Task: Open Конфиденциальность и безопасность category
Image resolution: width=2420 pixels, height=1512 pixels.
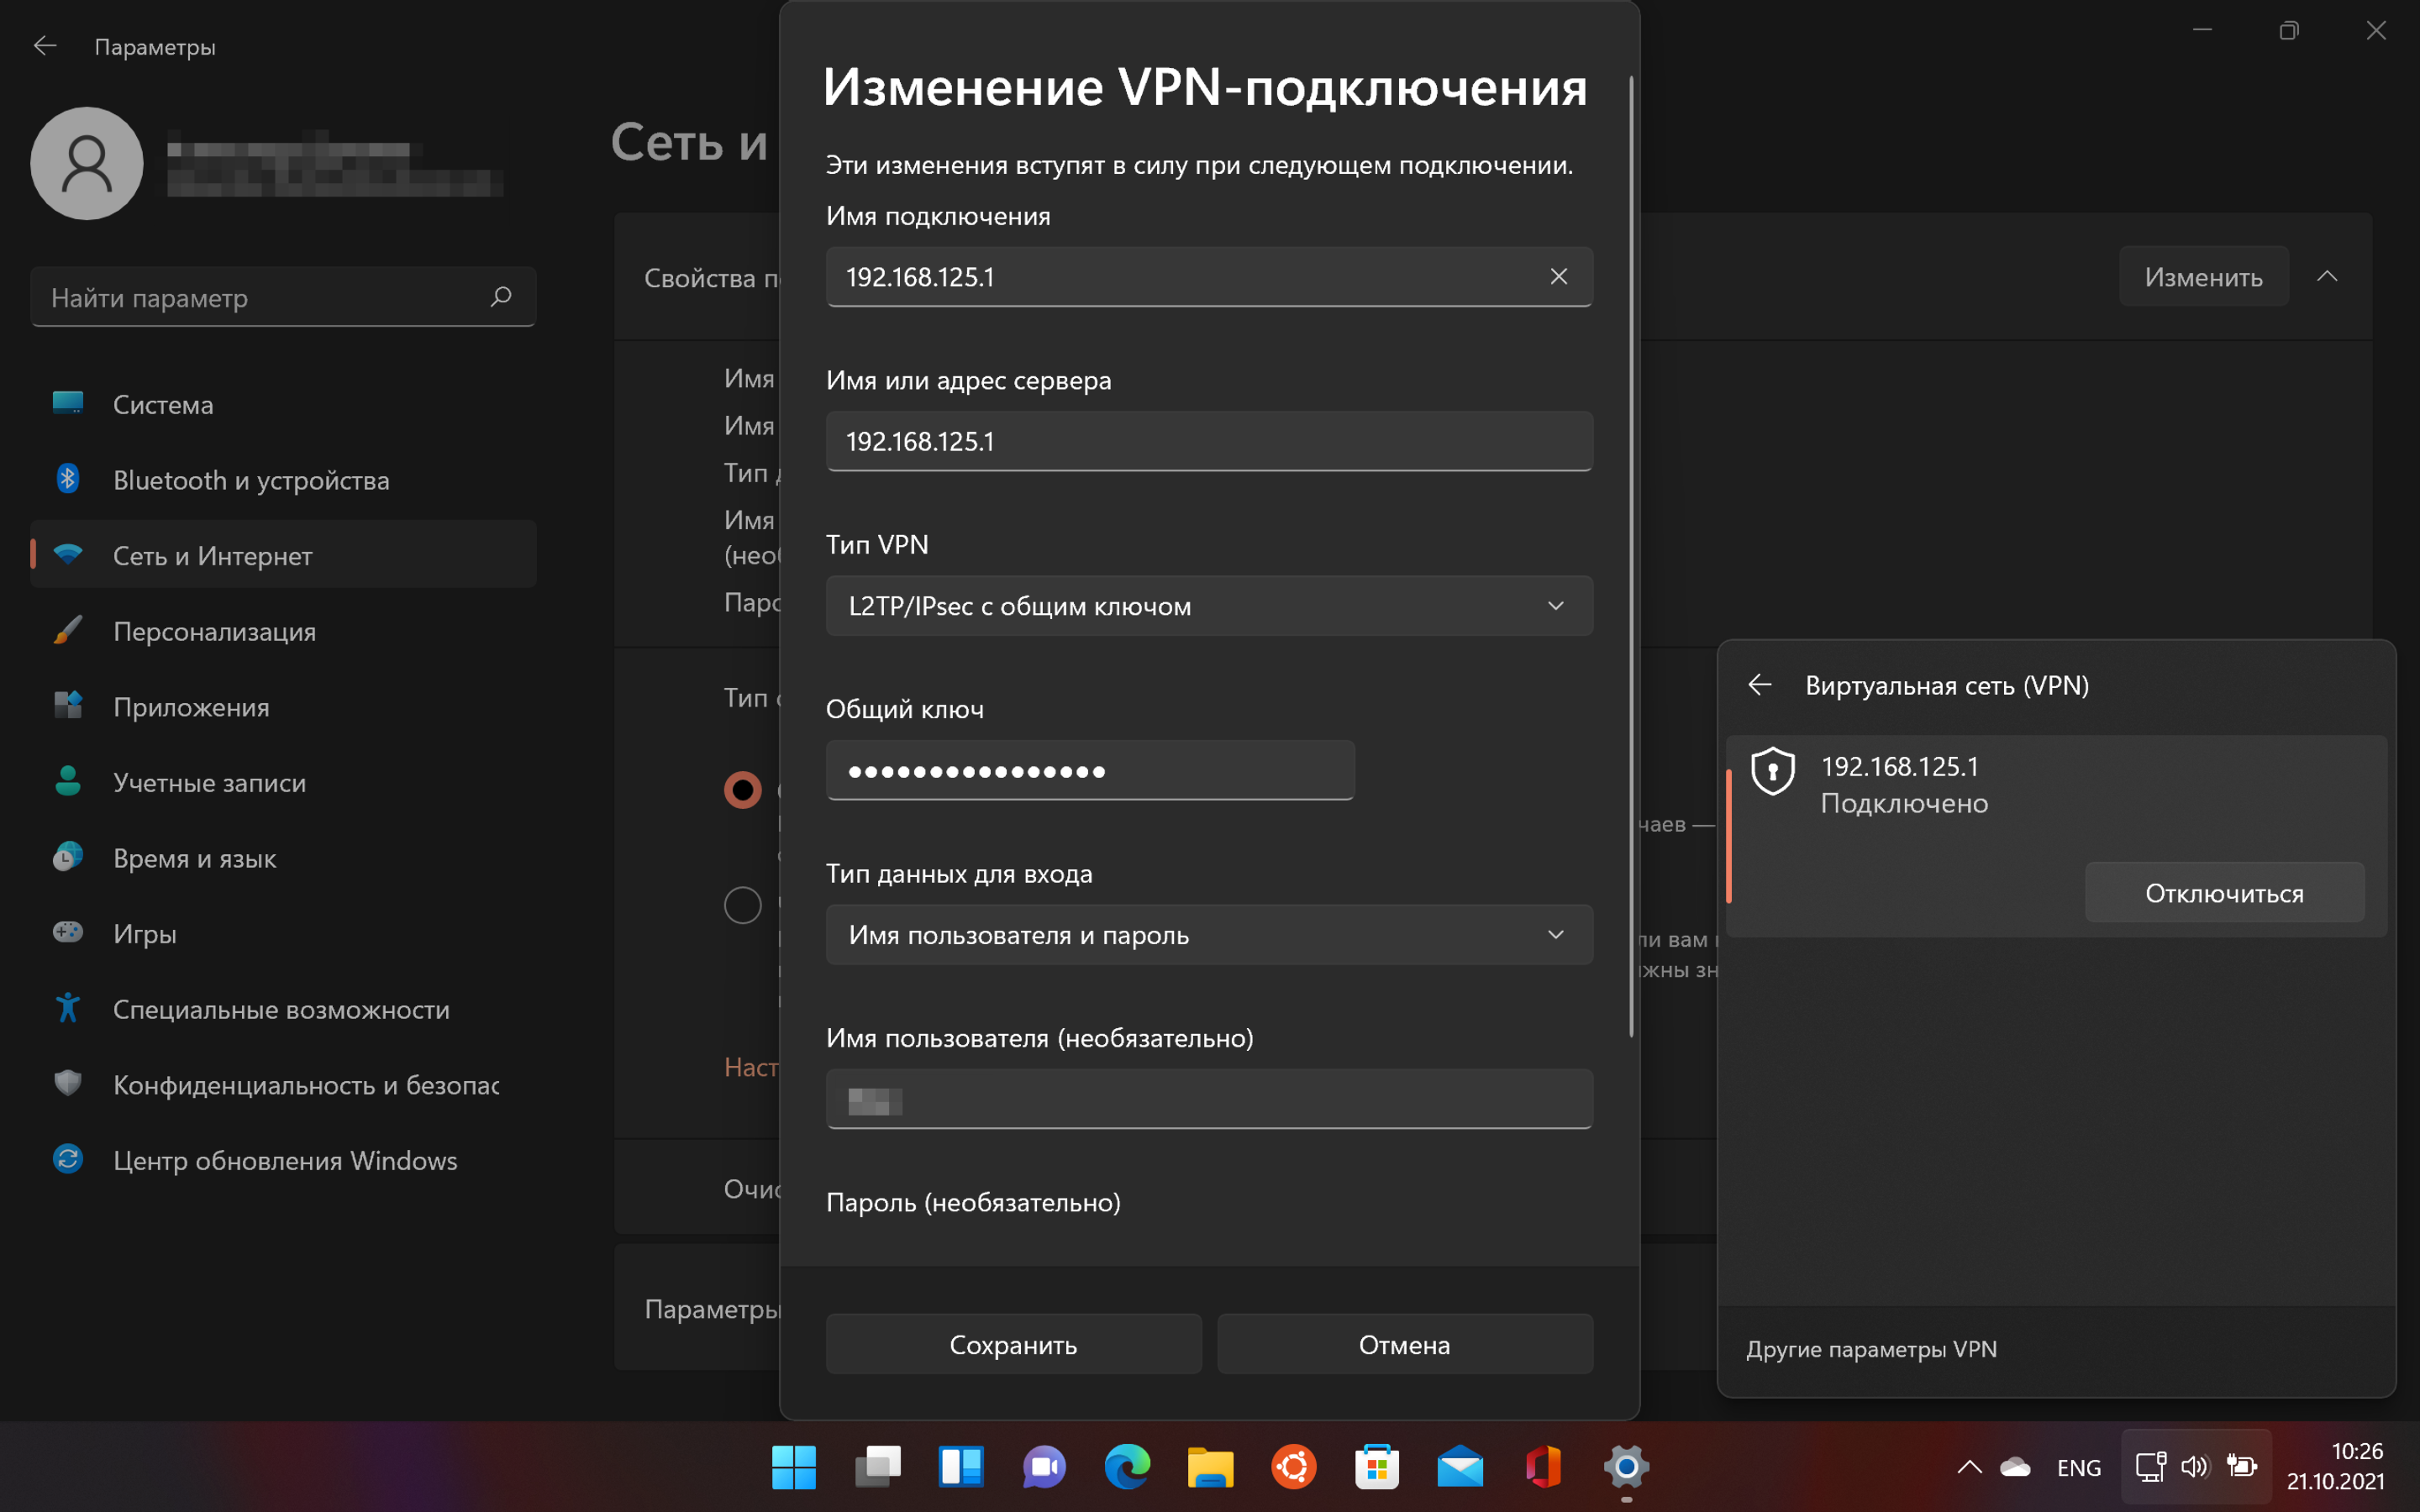Action: tap(283, 1085)
